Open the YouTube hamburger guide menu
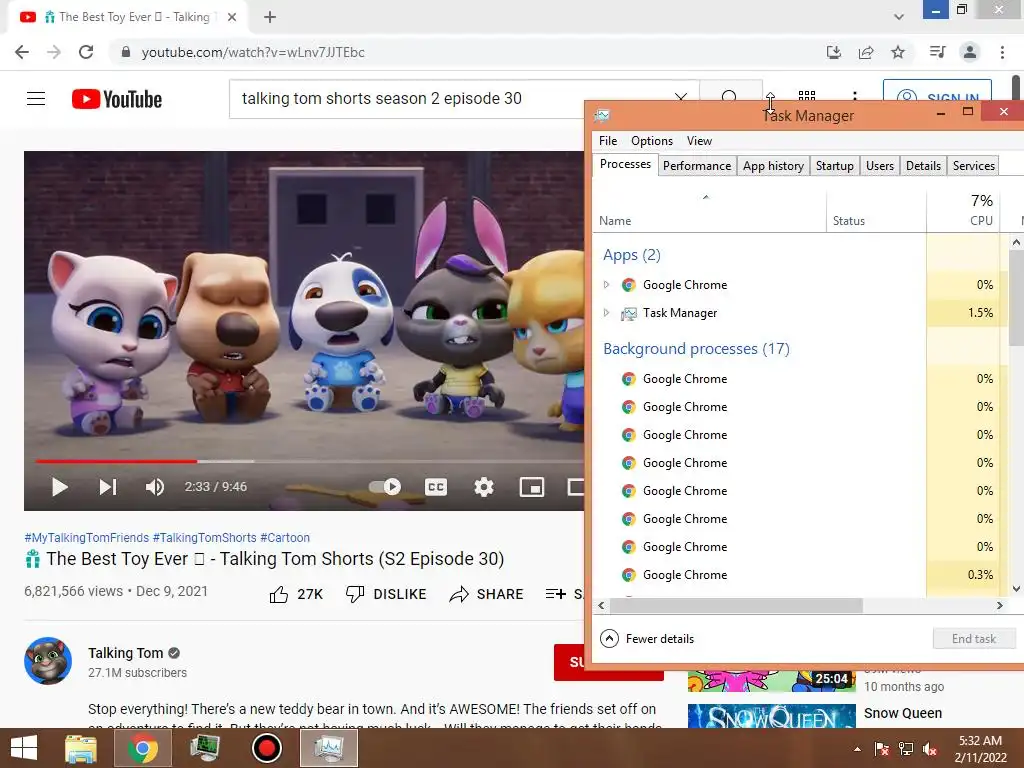 (36, 99)
